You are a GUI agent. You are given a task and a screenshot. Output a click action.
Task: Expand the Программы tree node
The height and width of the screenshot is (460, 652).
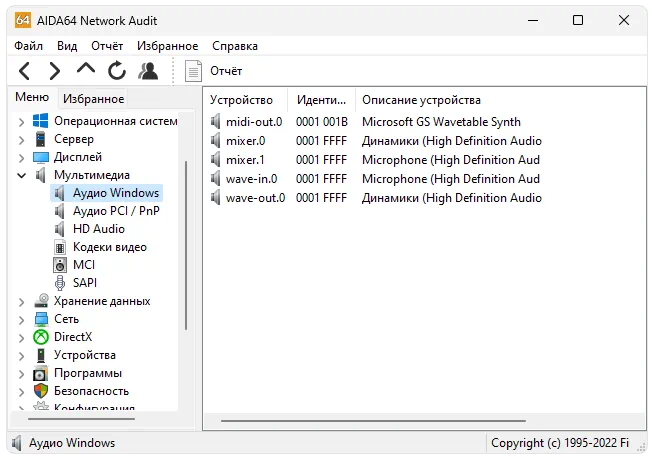(x=21, y=374)
